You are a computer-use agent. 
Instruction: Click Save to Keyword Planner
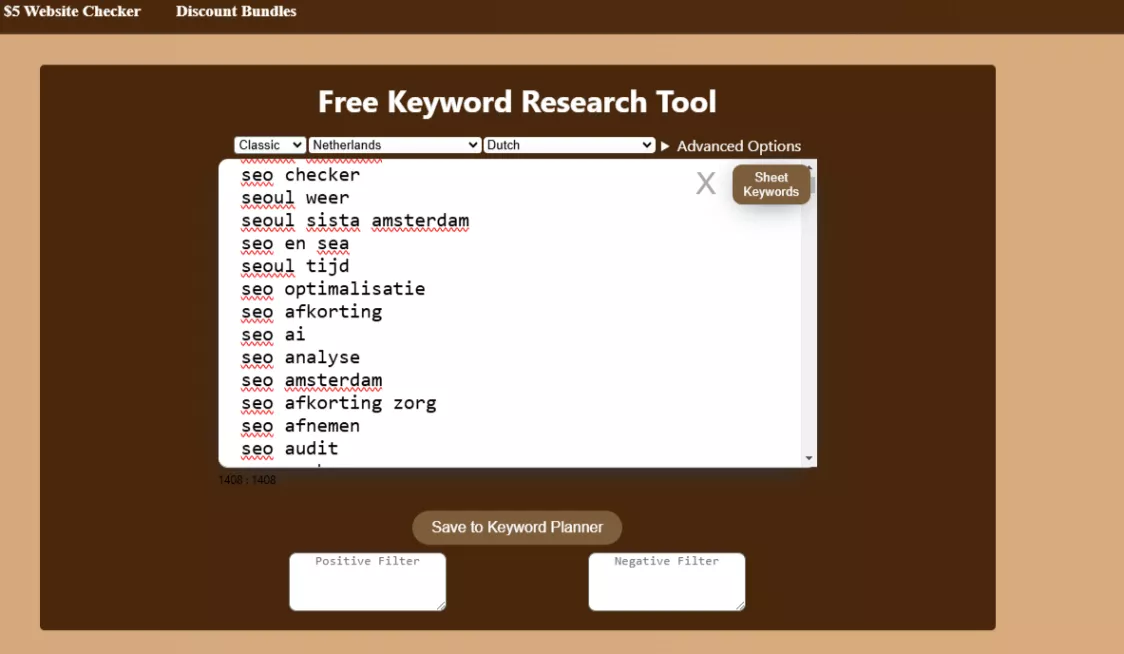pyautogui.click(x=516, y=527)
